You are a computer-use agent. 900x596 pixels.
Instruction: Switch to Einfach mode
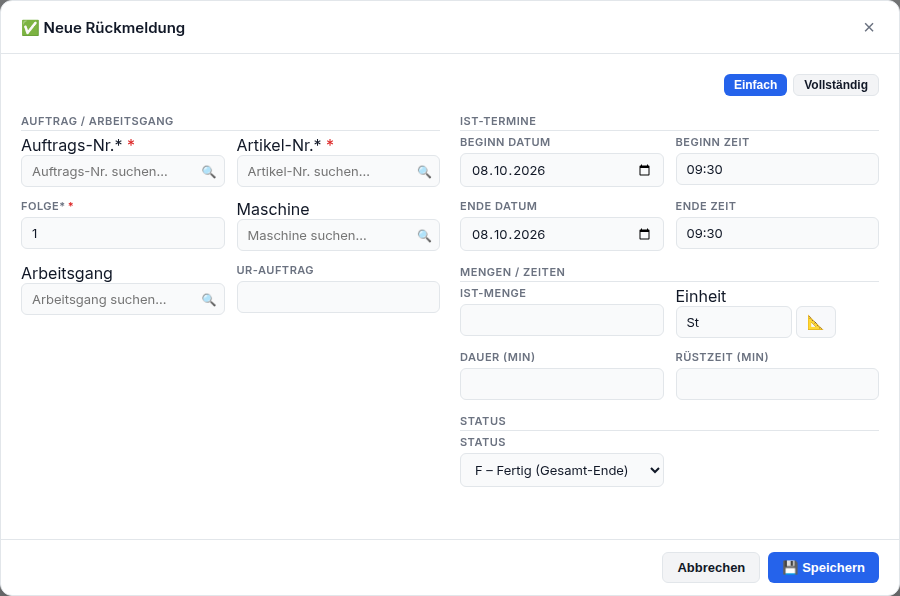(x=755, y=85)
